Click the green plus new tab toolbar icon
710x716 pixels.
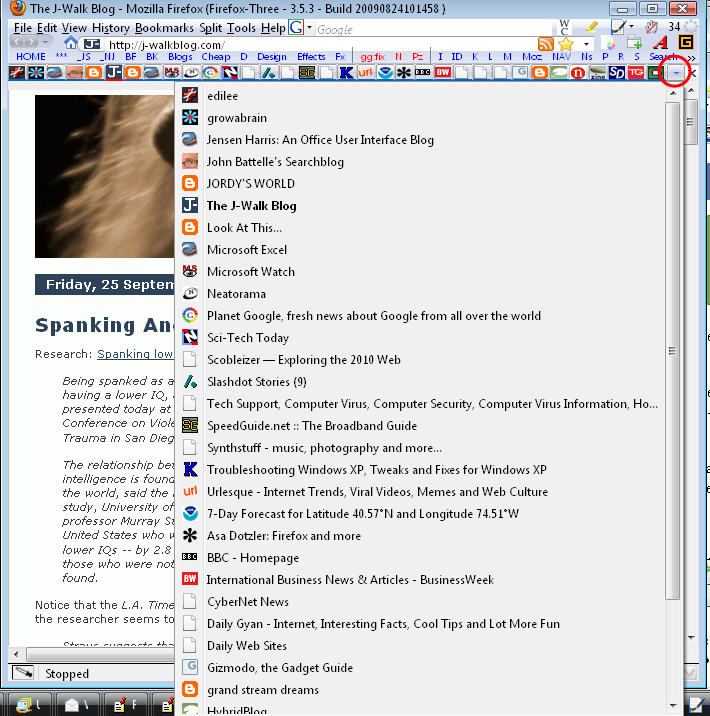pos(635,43)
